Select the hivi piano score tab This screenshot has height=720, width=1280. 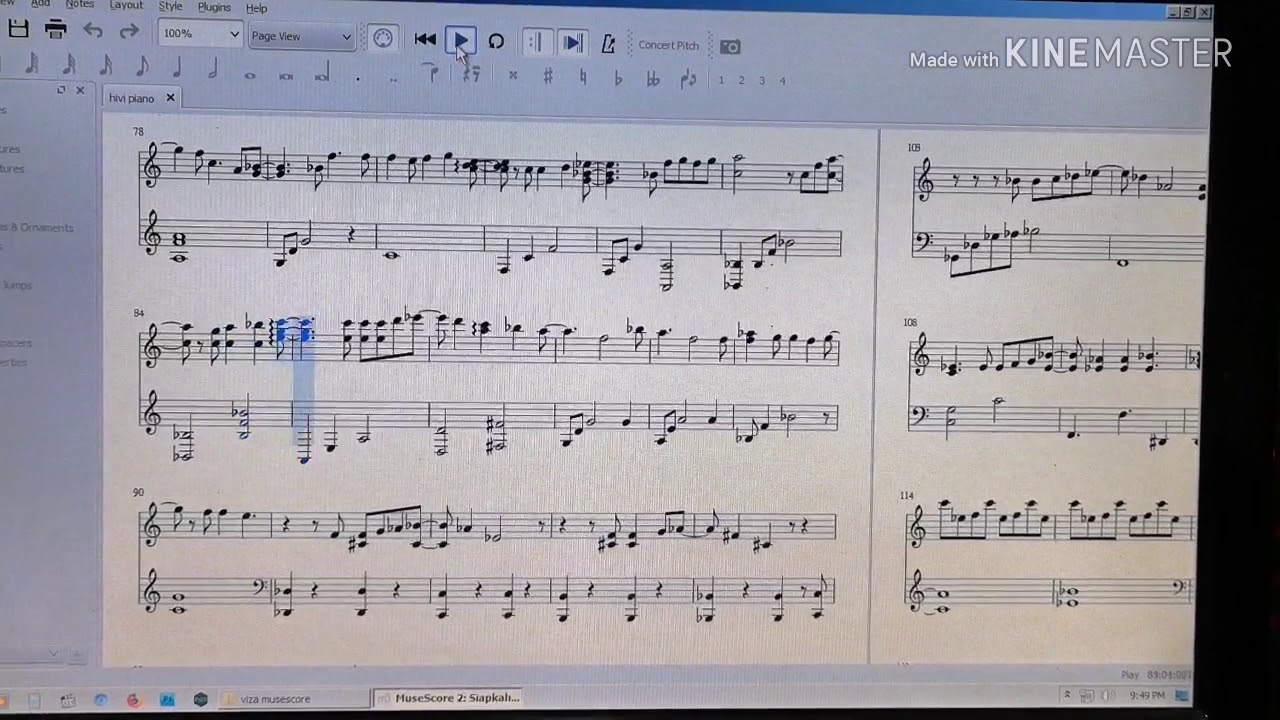pos(132,98)
